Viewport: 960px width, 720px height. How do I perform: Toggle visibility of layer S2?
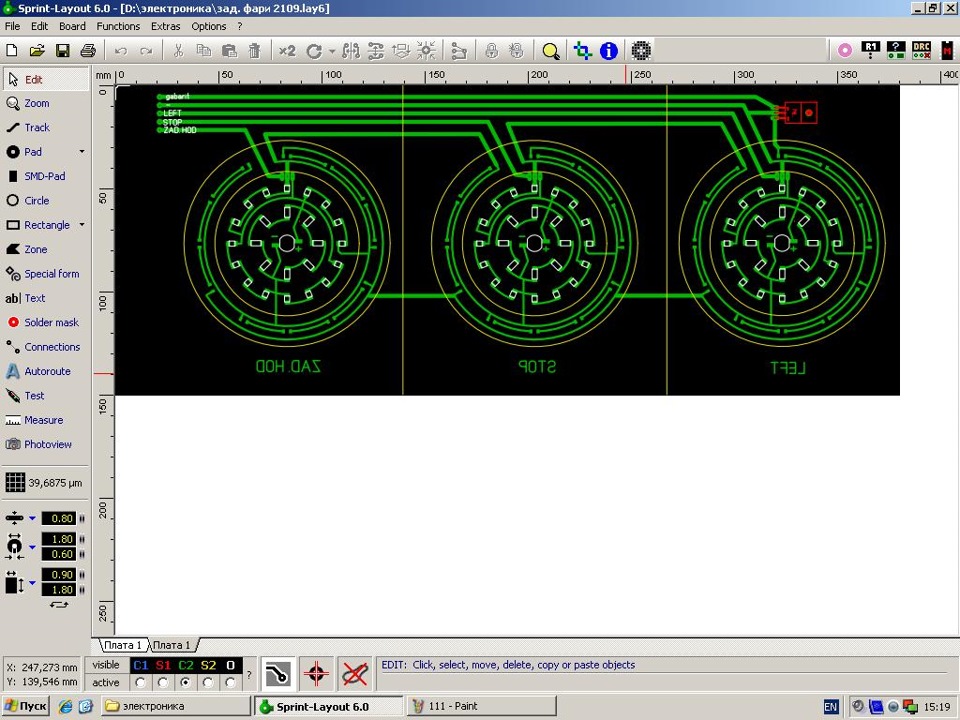click(x=208, y=665)
